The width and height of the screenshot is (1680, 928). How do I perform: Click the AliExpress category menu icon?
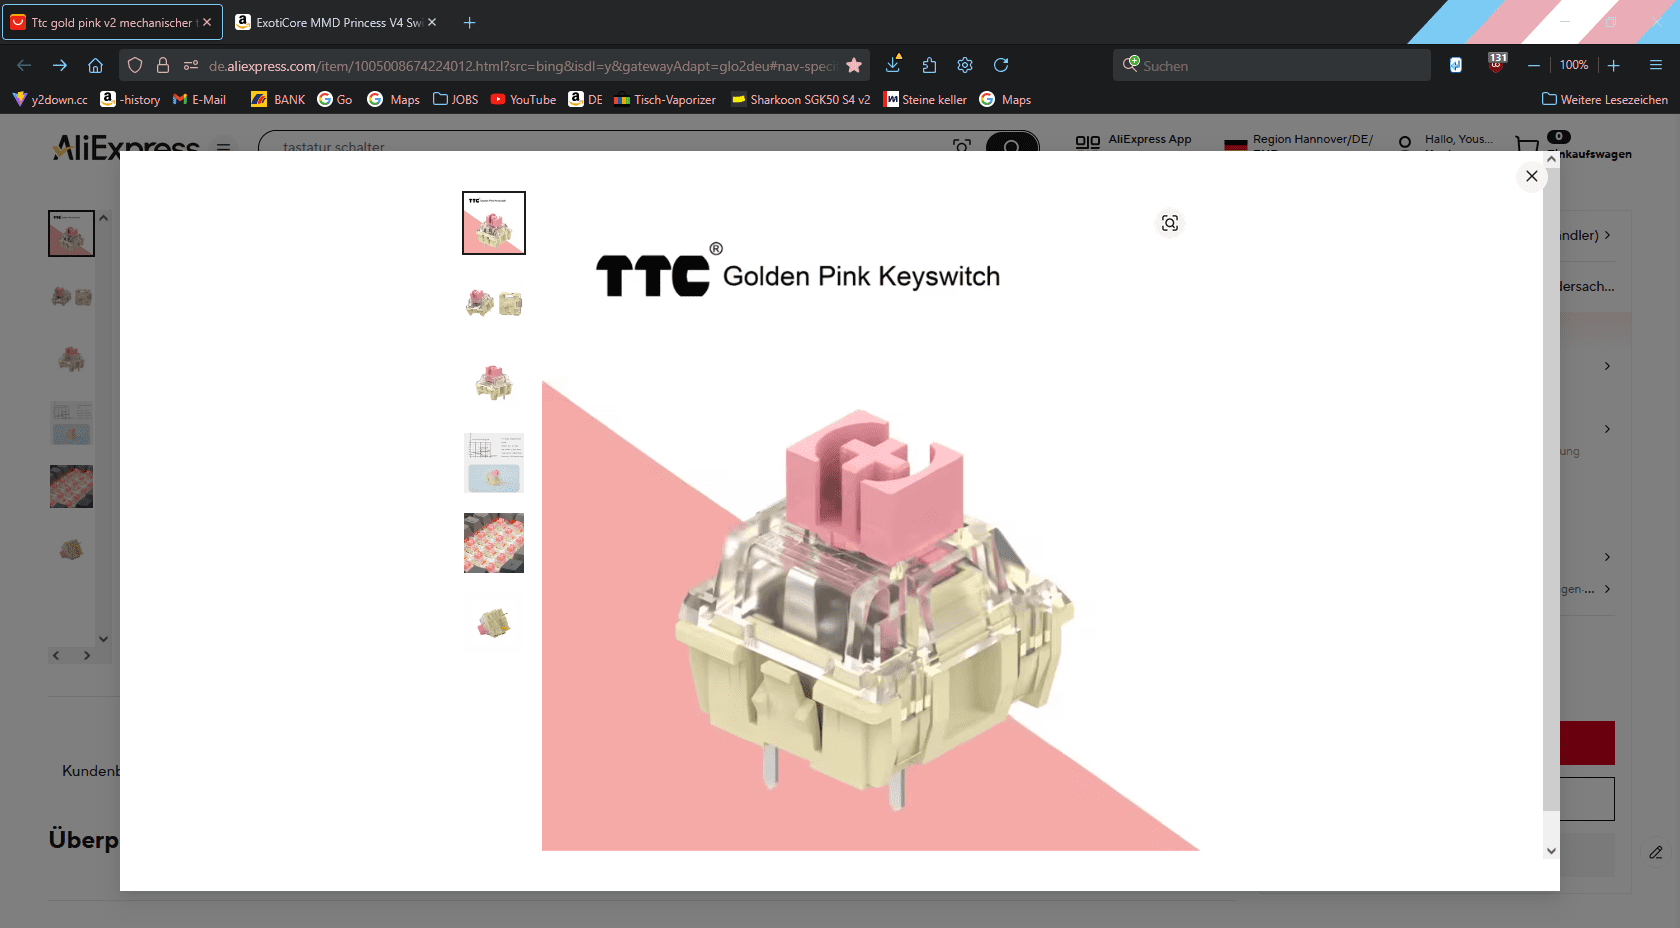pyautogui.click(x=224, y=146)
